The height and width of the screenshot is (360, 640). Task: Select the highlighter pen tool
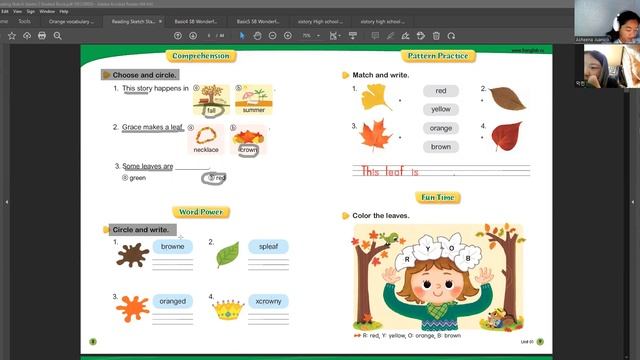tap(390, 36)
